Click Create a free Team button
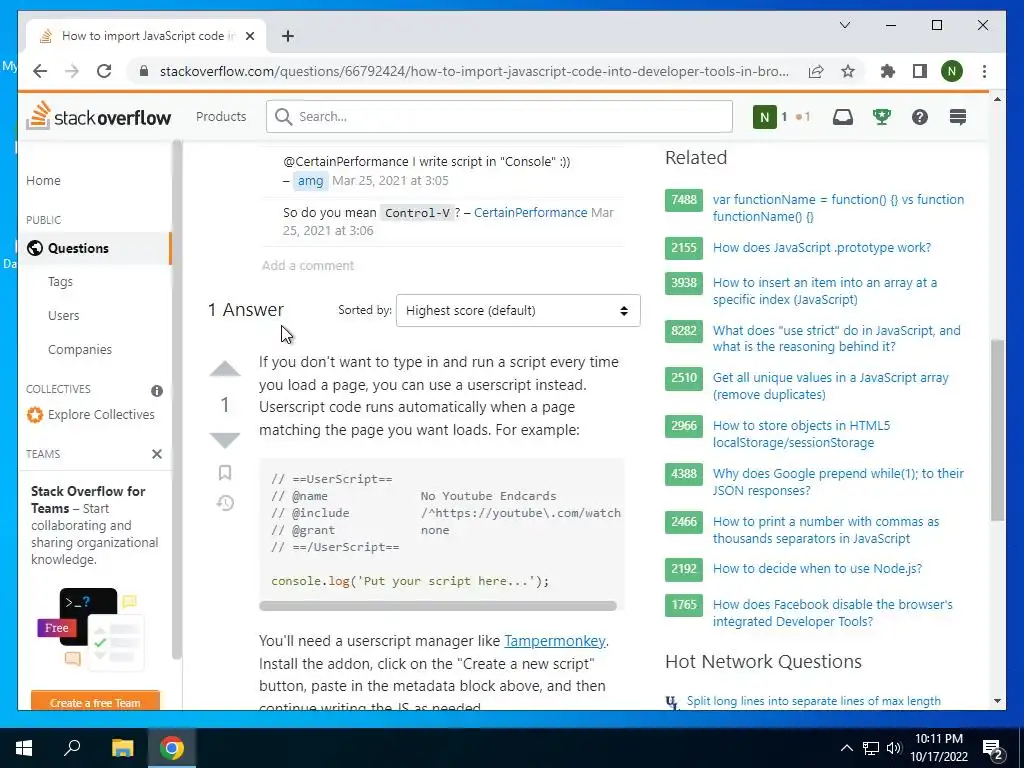The height and width of the screenshot is (768, 1024). (x=95, y=701)
